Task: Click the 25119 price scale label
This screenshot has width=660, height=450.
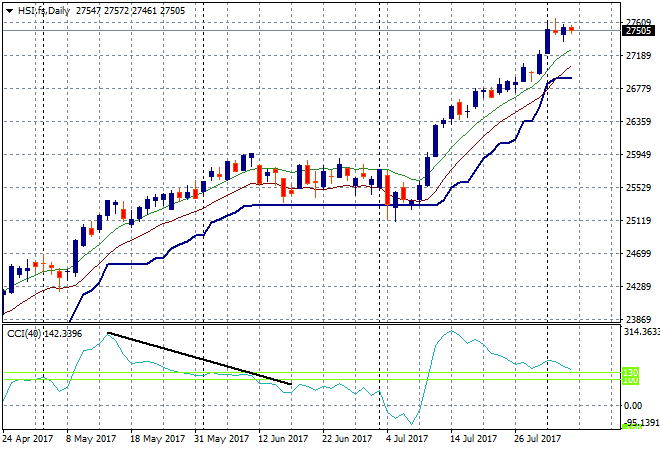Action: pyautogui.click(x=638, y=221)
